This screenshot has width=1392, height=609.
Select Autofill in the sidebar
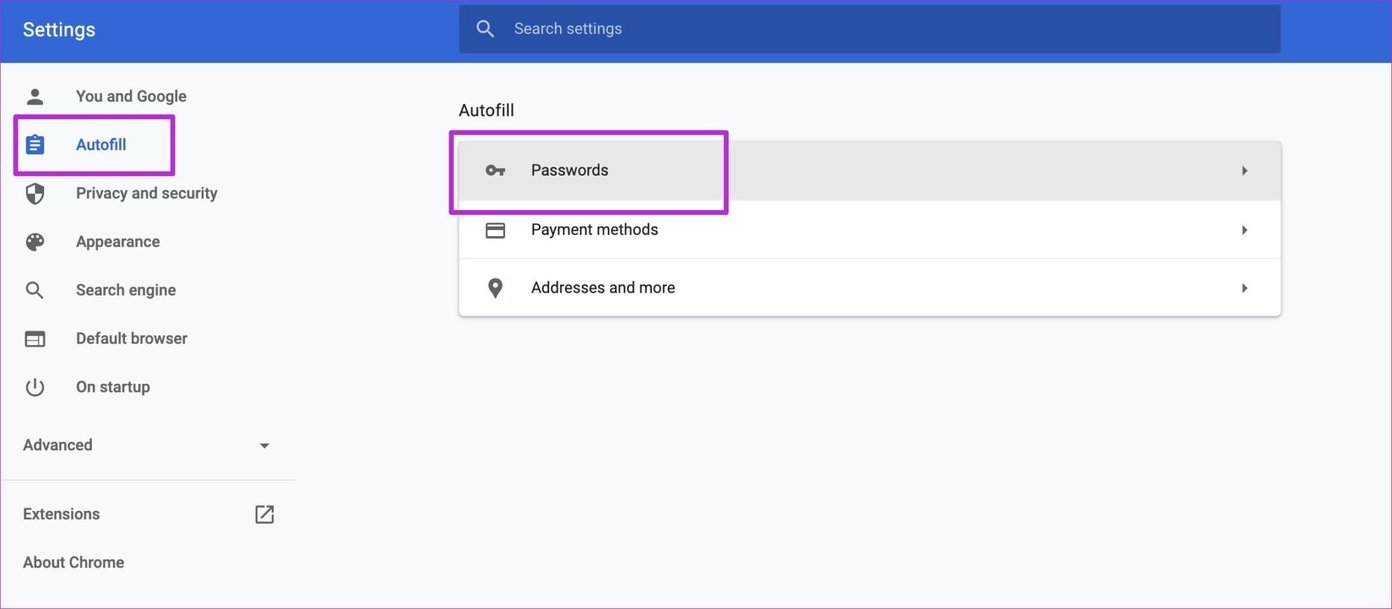pos(101,145)
